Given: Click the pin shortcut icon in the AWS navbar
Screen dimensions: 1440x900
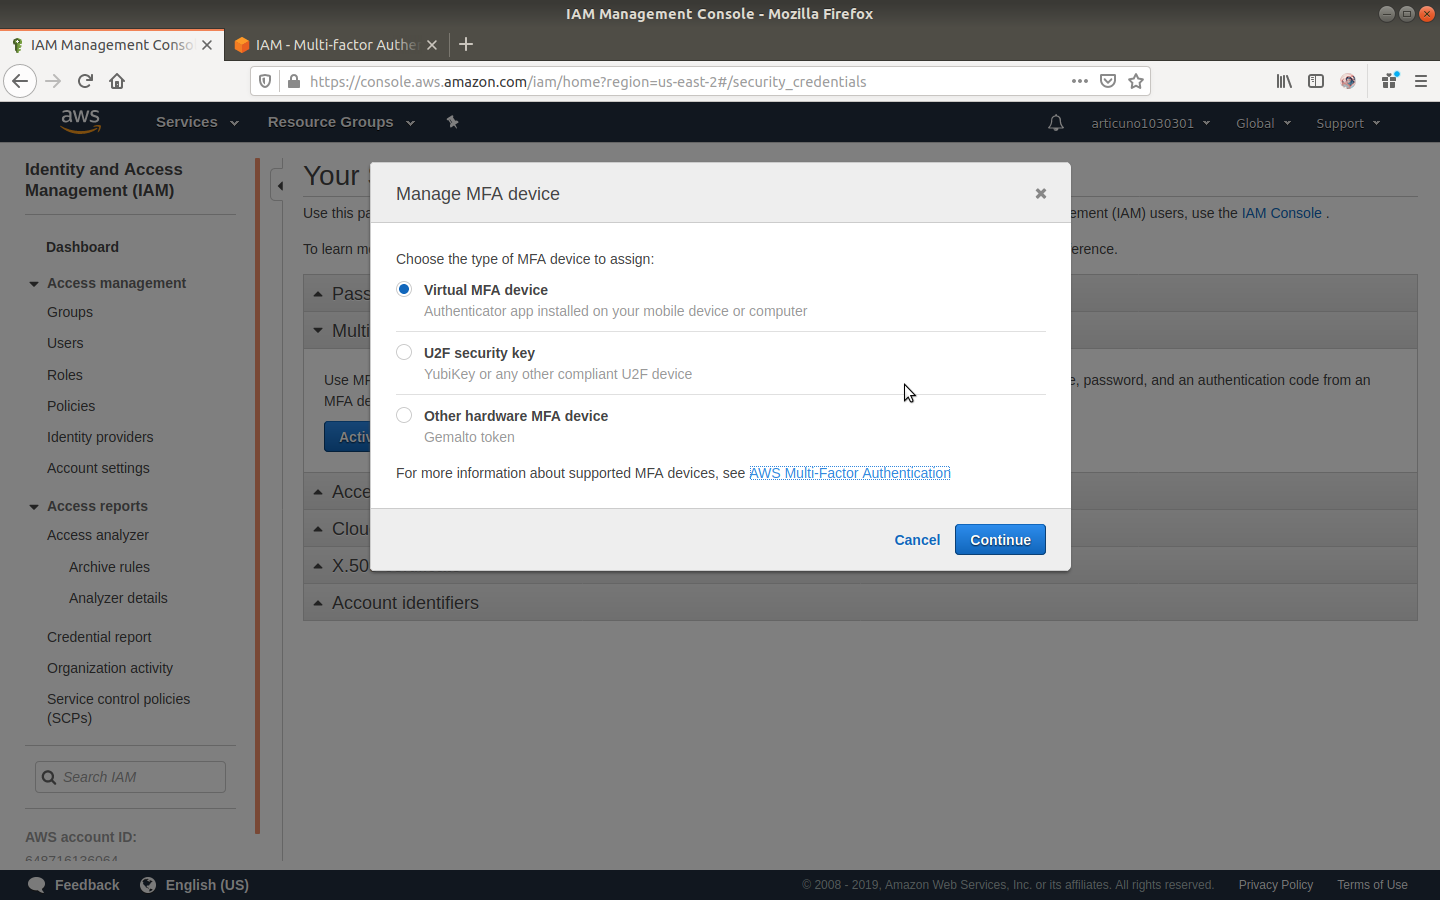Looking at the screenshot, I should pyautogui.click(x=452, y=122).
